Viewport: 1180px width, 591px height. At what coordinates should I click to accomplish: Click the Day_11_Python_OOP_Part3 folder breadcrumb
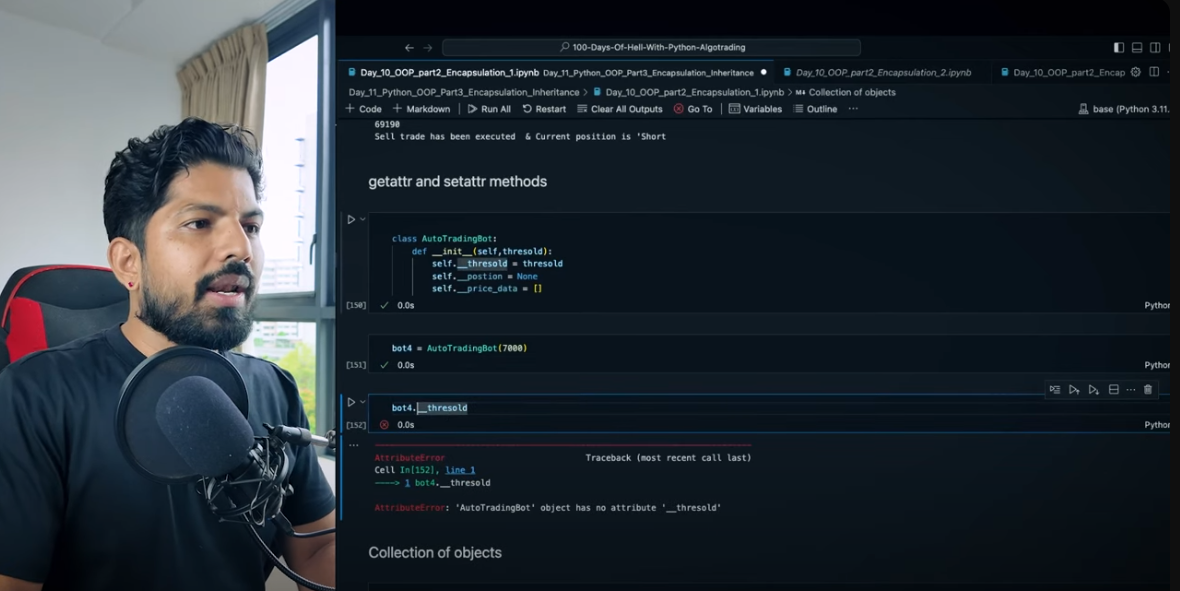click(x=464, y=92)
